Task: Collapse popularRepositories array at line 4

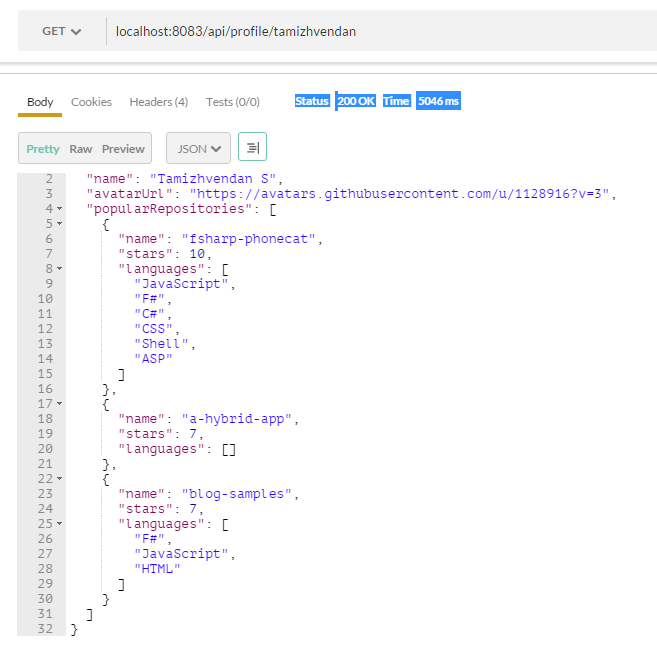Action: (x=59, y=209)
